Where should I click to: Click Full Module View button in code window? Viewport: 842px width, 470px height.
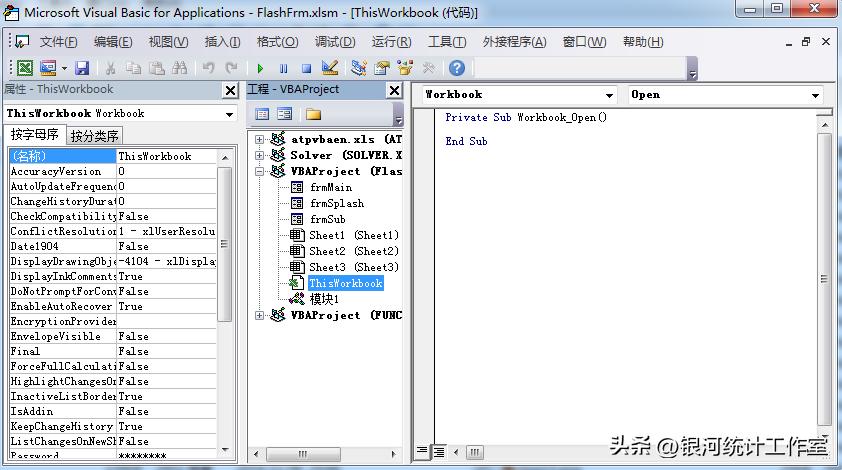click(439, 452)
